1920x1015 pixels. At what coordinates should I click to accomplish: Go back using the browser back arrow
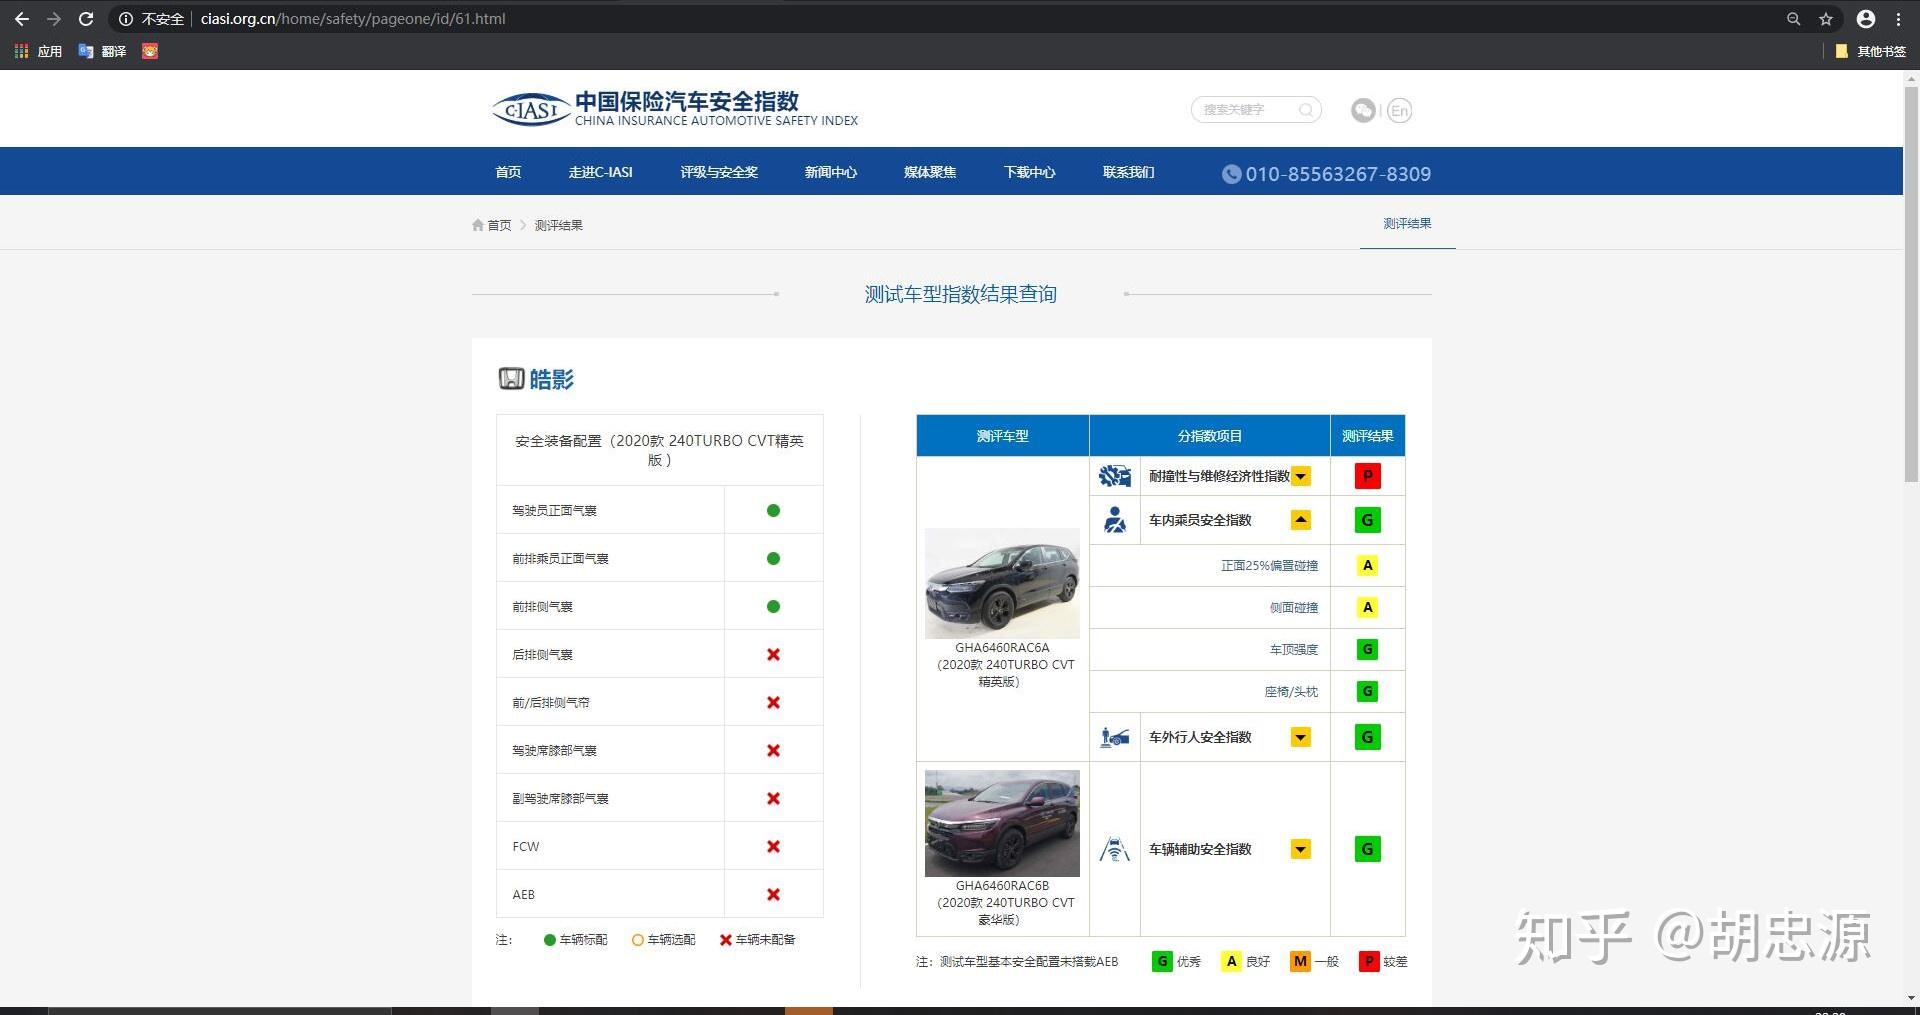(22, 19)
